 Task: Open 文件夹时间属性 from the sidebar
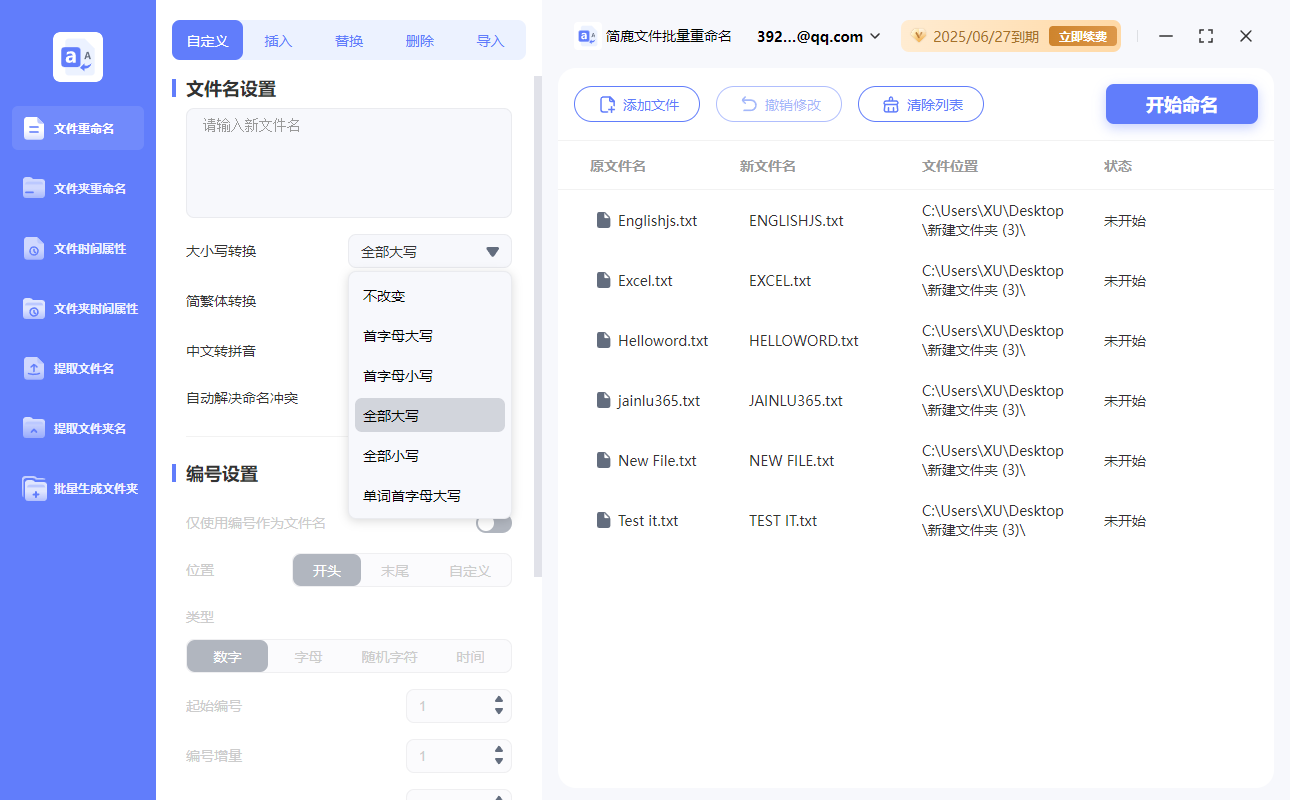point(77,308)
